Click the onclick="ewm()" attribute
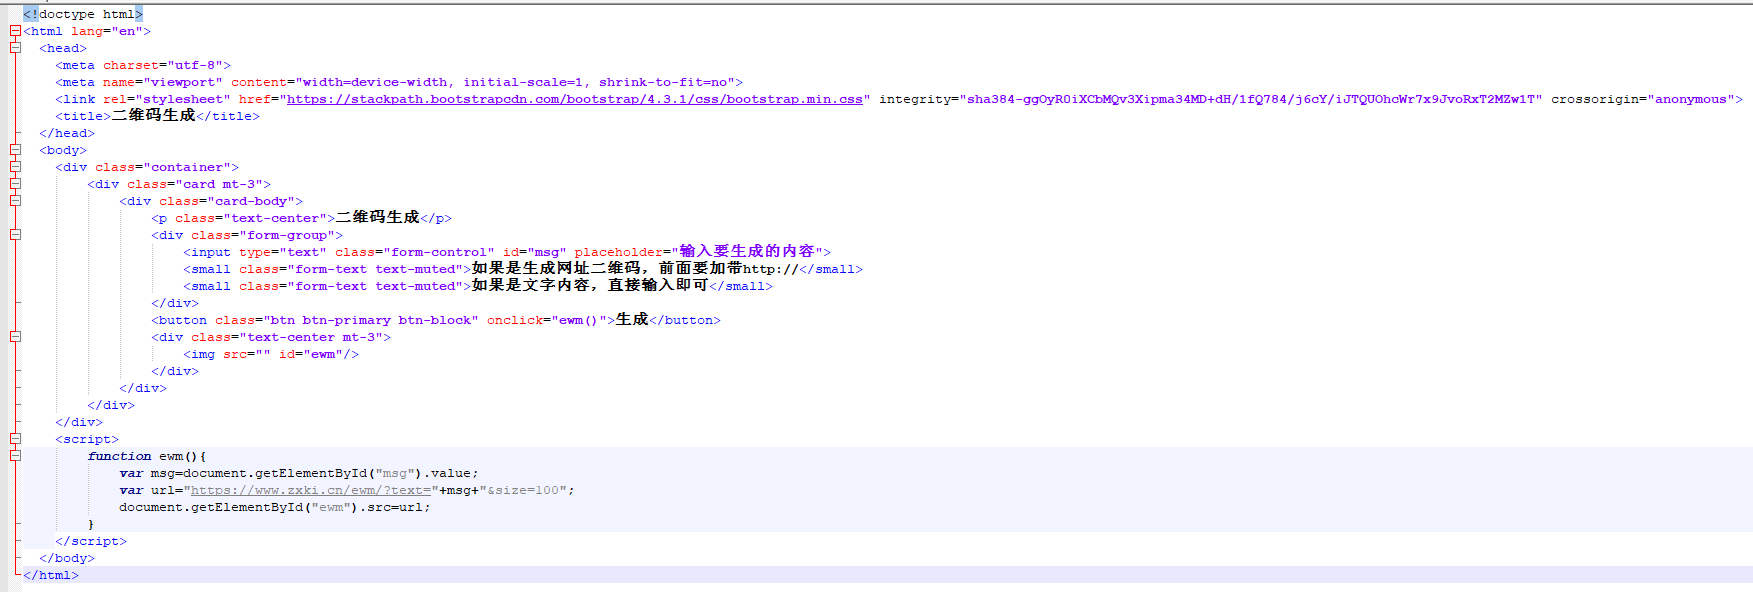The height and width of the screenshot is (592, 1753). (x=547, y=320)
